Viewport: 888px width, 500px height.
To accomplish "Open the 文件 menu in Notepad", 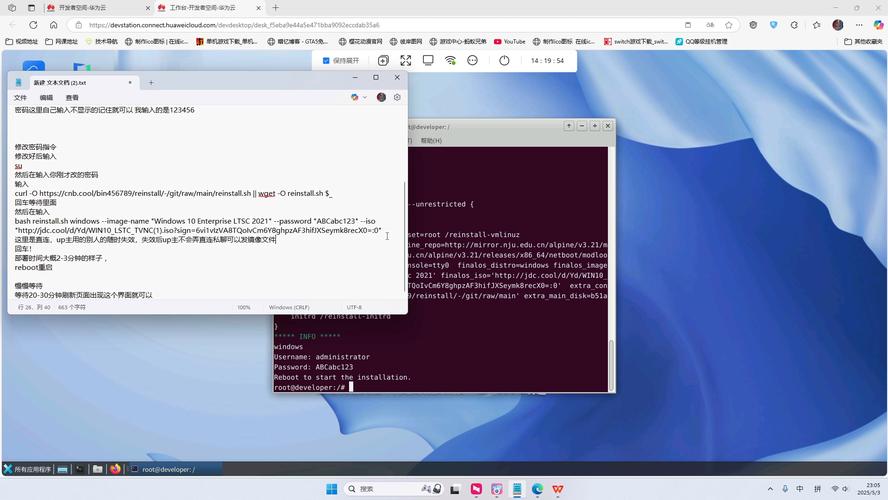I will point(20,97).
